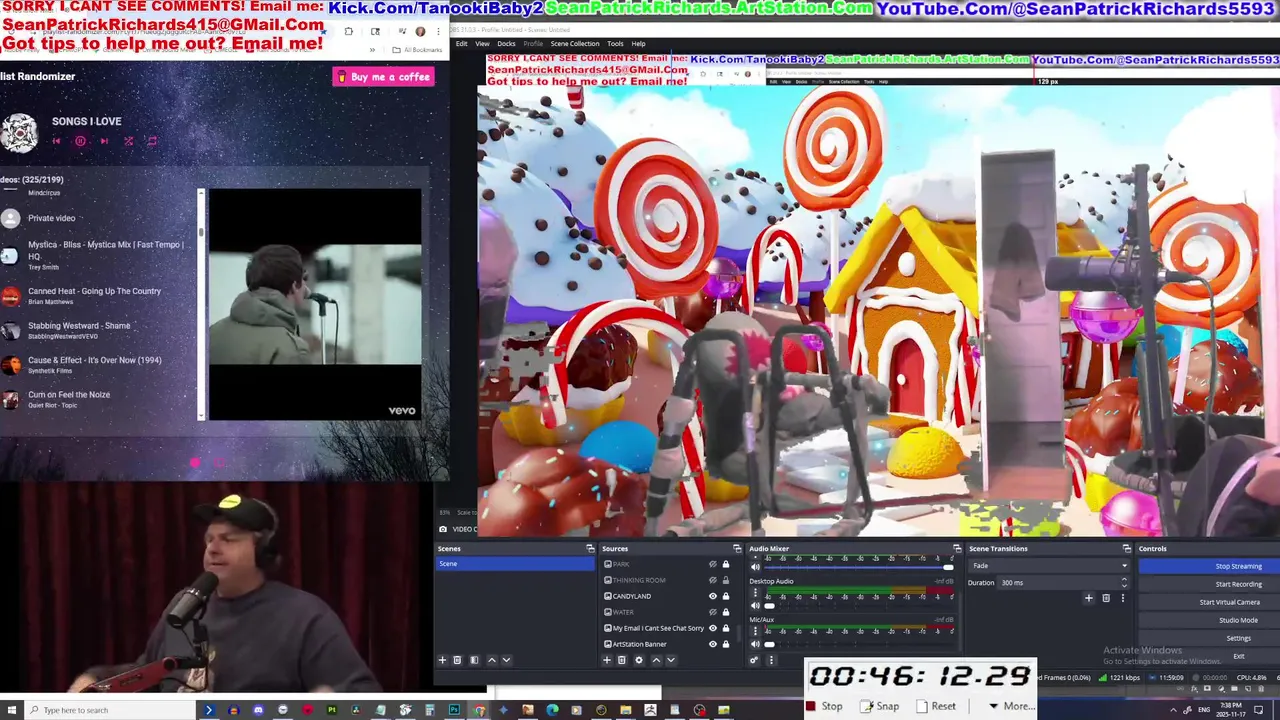Click the playlist vertical scrollbar
The height and width of the screenshot is (720, 1280).
(201, 305)
